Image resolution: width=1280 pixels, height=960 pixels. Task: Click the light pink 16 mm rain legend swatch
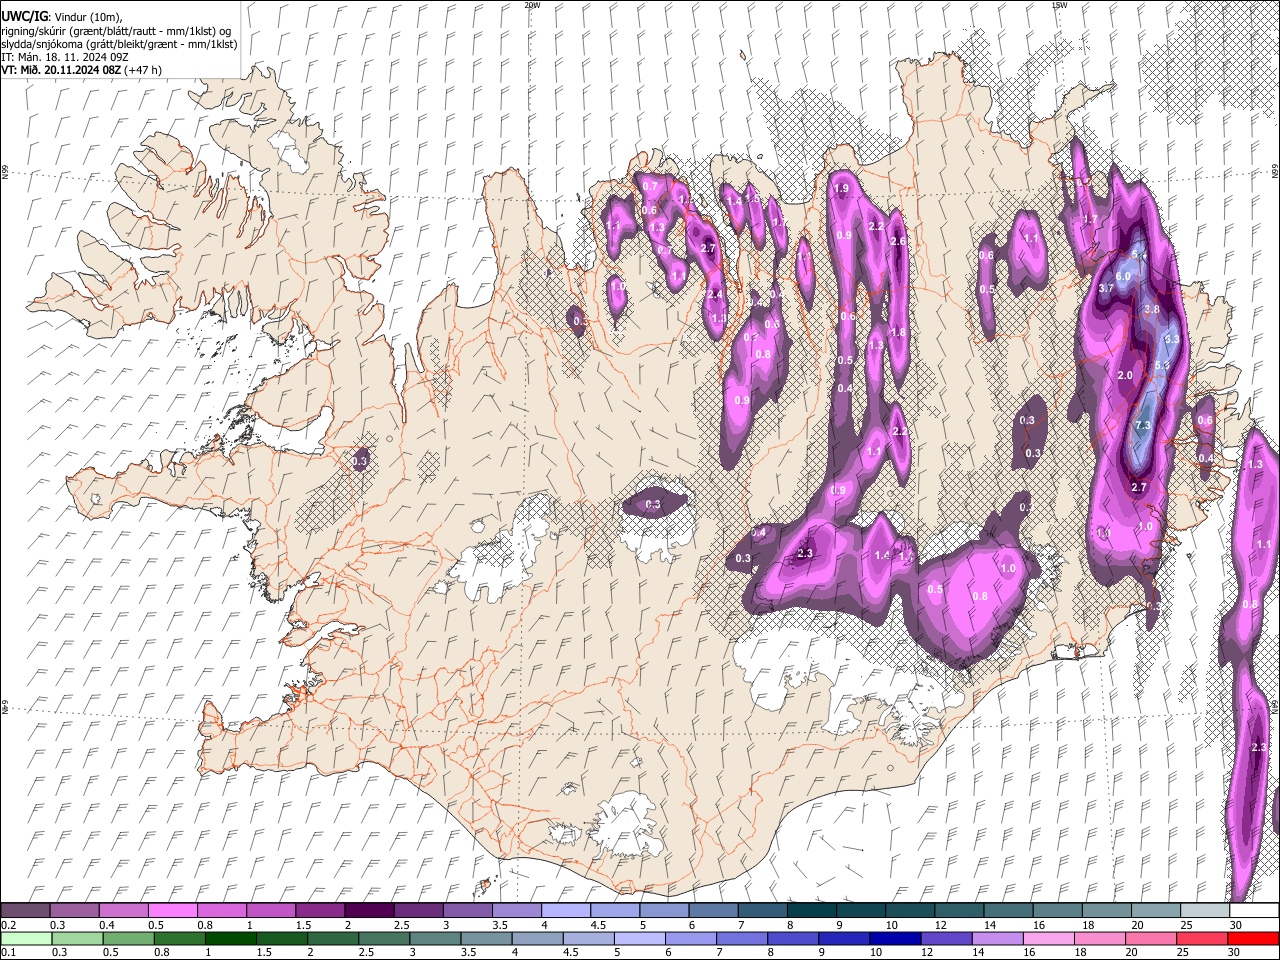pos(1048,938)
